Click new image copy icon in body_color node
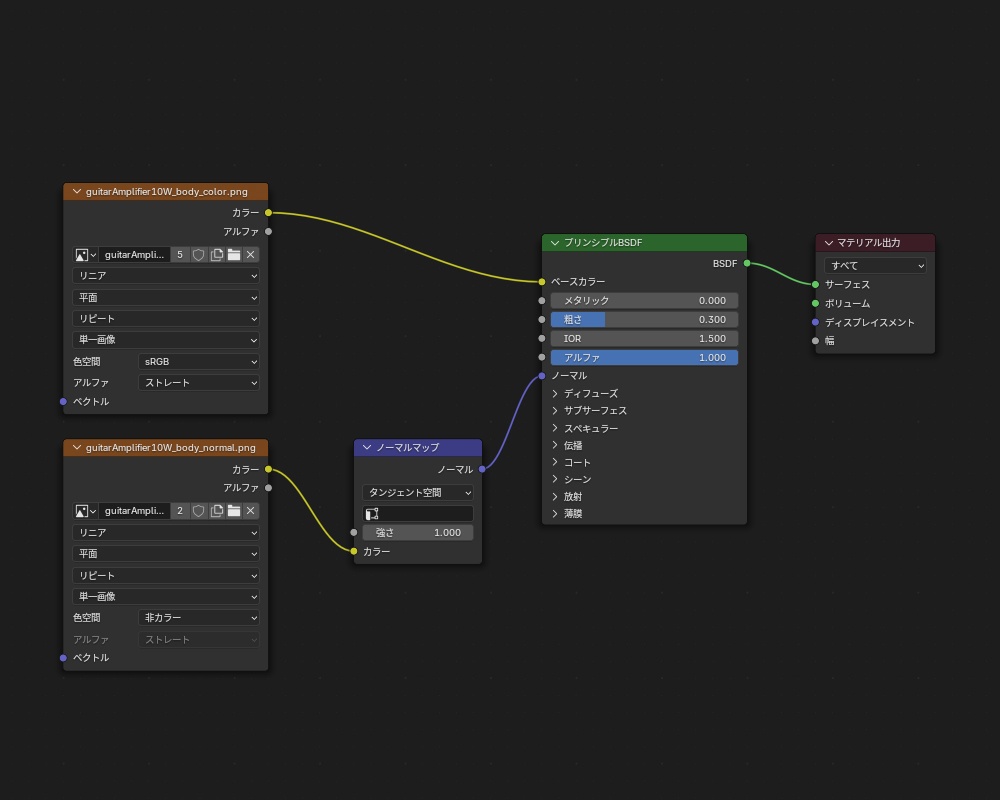The width and height of the screenshot is (1000, 800). pyautogui.click(x=217, y=255)
